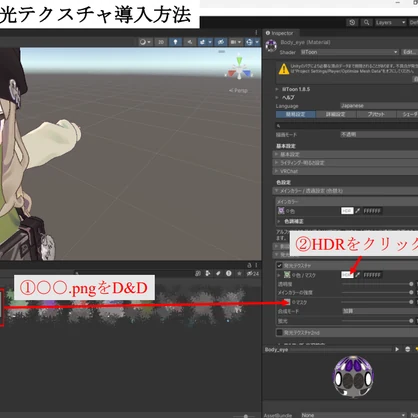
Task: Click main color texture thumbnail slot
Action: [x=281, y=211]
